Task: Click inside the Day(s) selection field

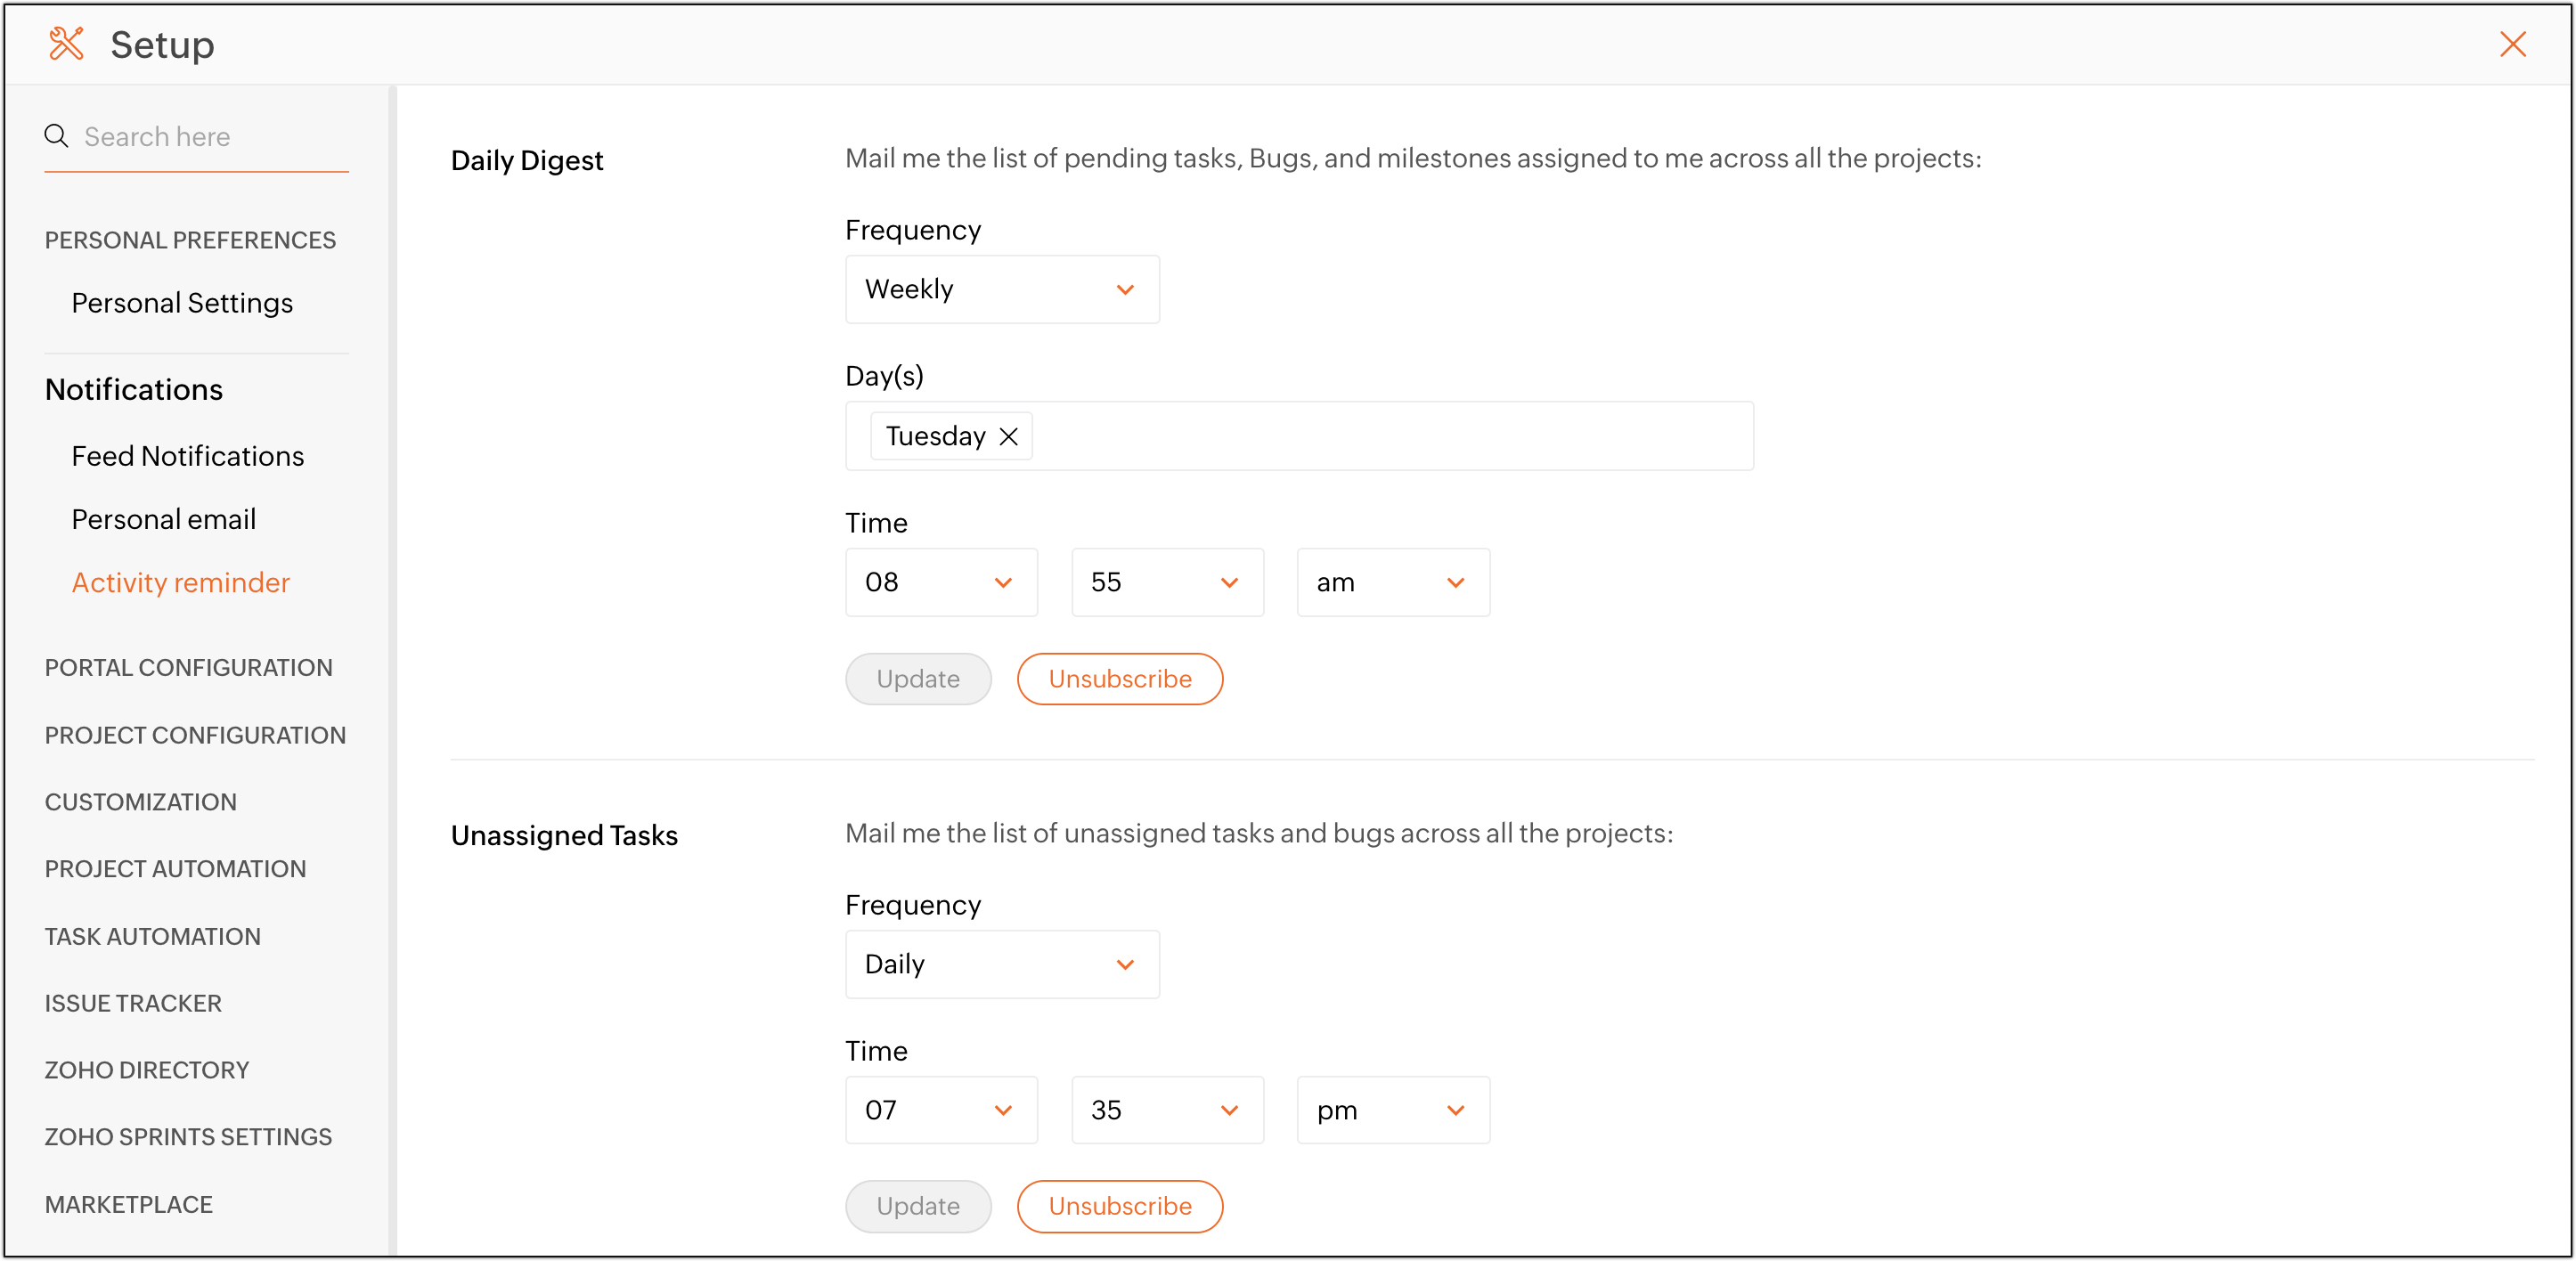Action: (x=1390, y=437)
